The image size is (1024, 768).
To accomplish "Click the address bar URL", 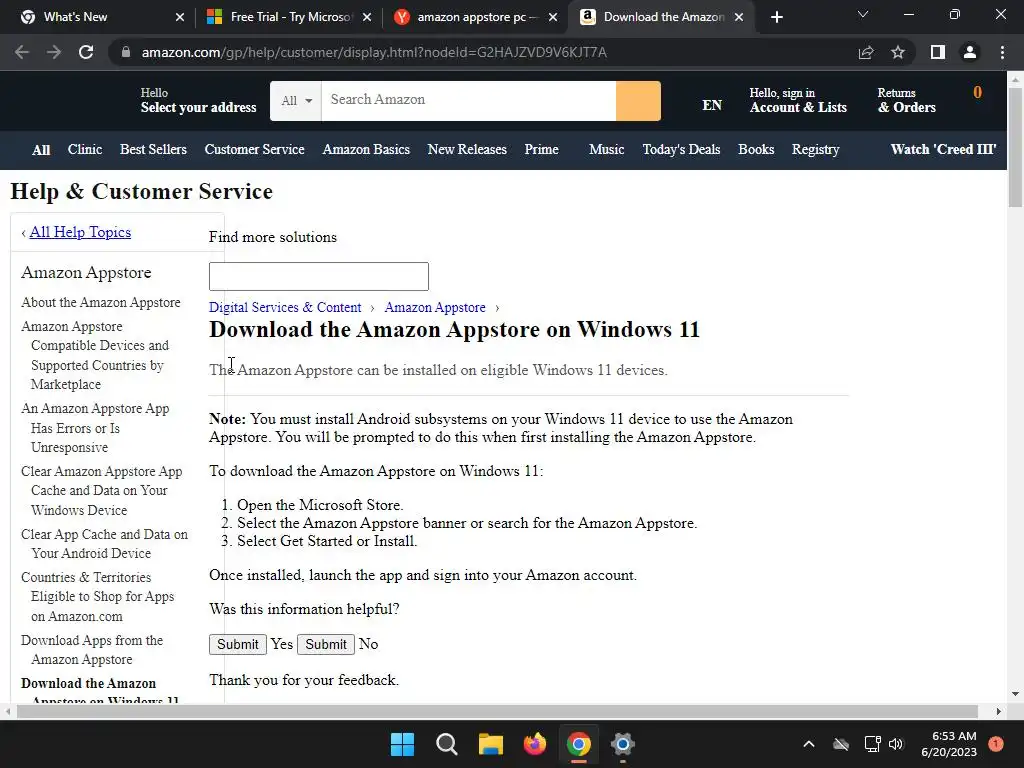I will 374,52.
